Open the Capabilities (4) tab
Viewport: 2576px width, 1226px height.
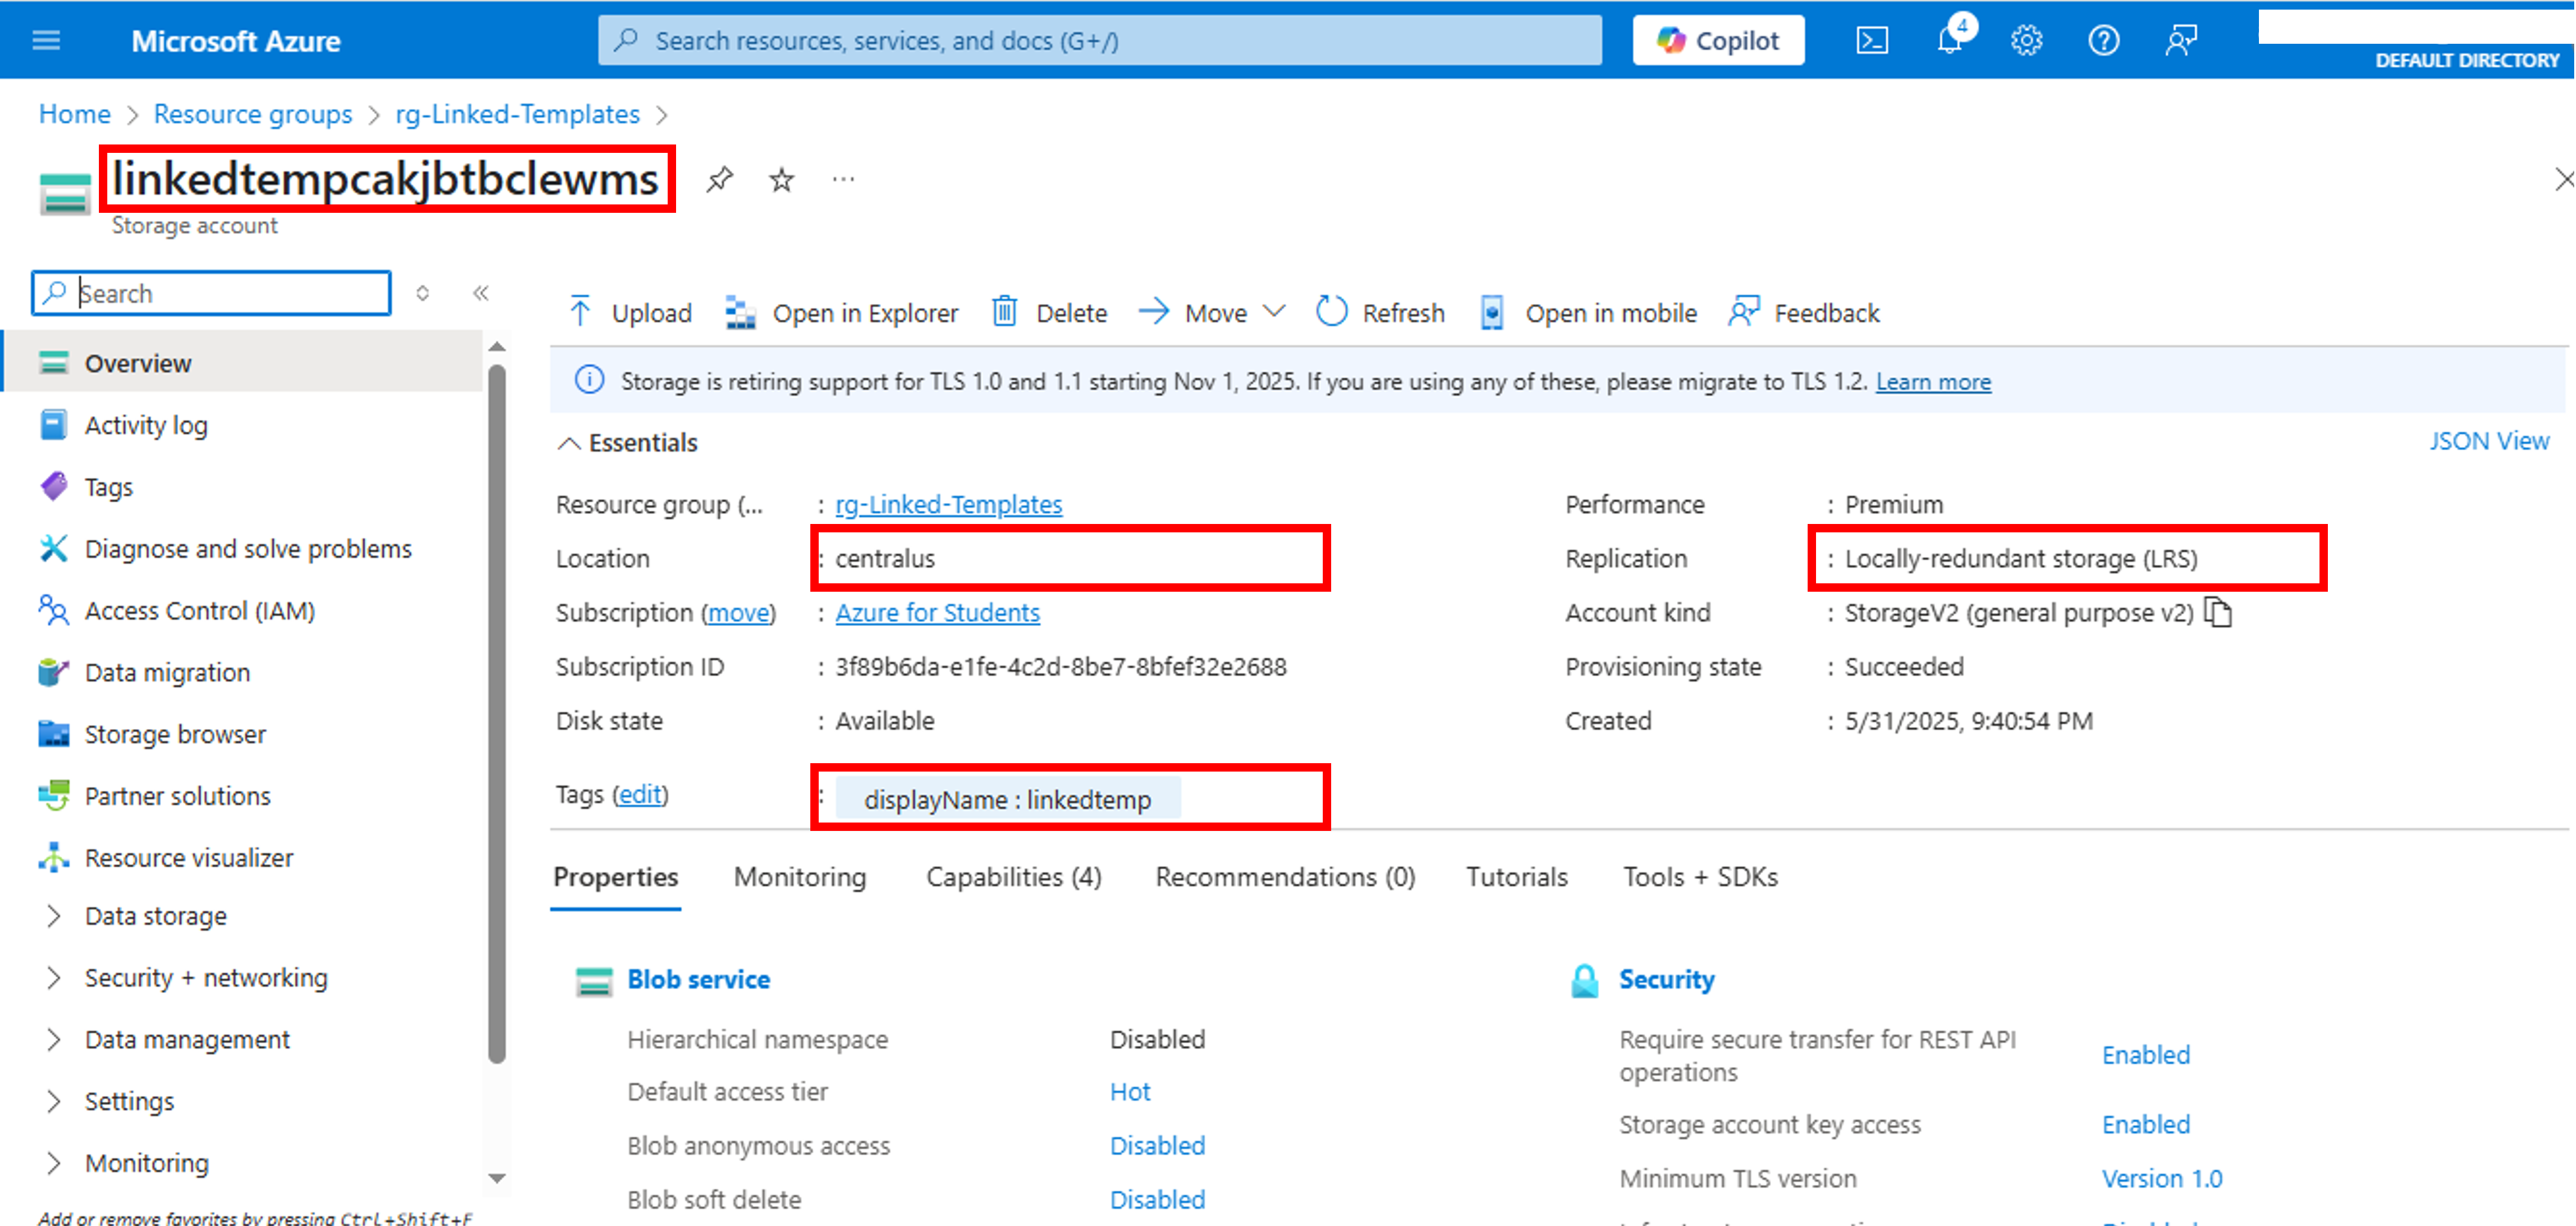tap(1013, 877)
